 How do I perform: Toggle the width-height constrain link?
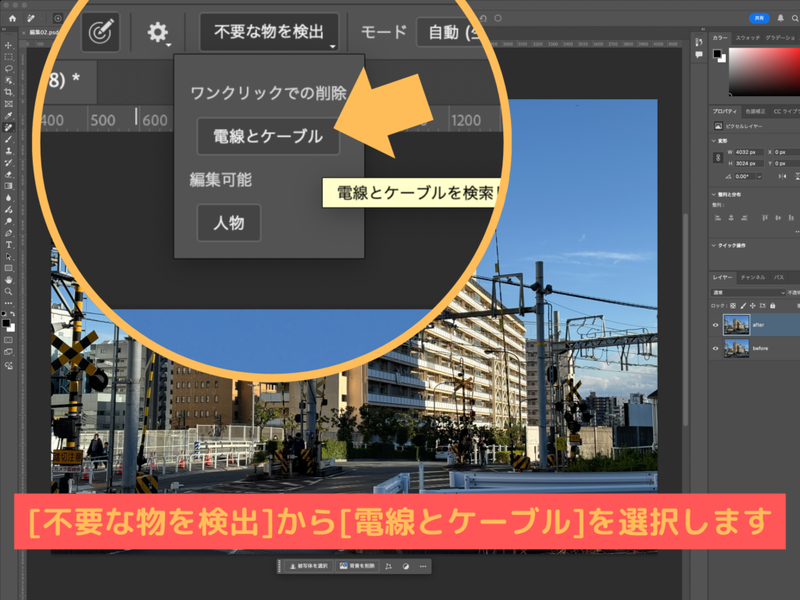(718, 158)
